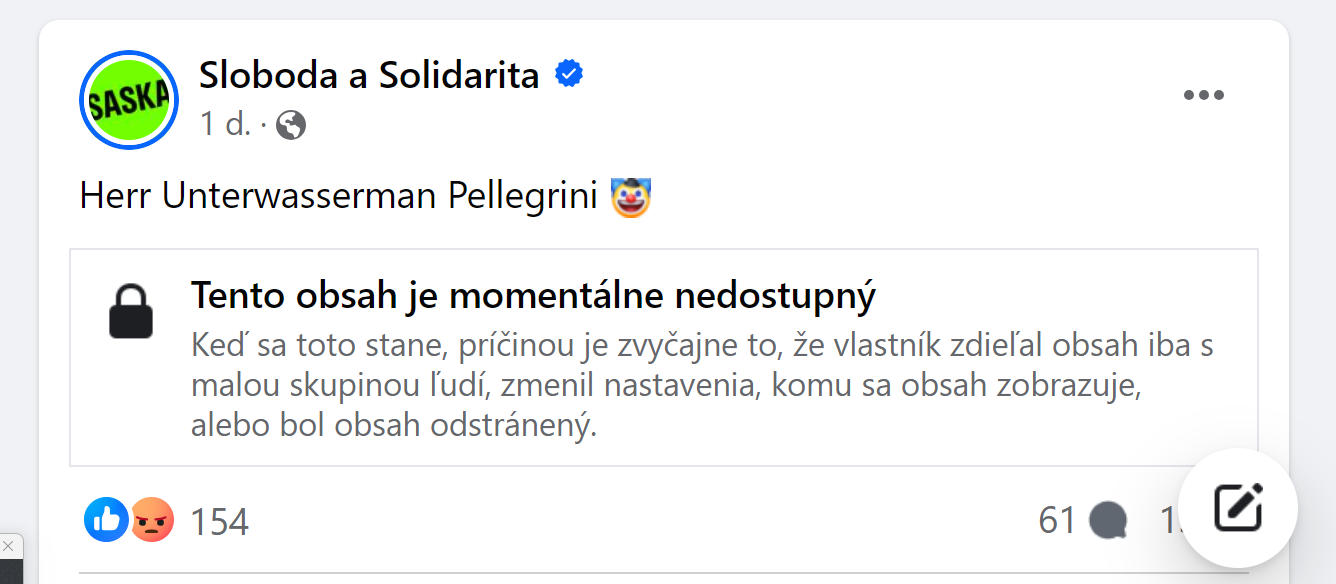The width and height of the screenshot is (1336, 584).
Task: Open the SASKA profile picture
Action: pyautogui.click(x=128, y=100)
